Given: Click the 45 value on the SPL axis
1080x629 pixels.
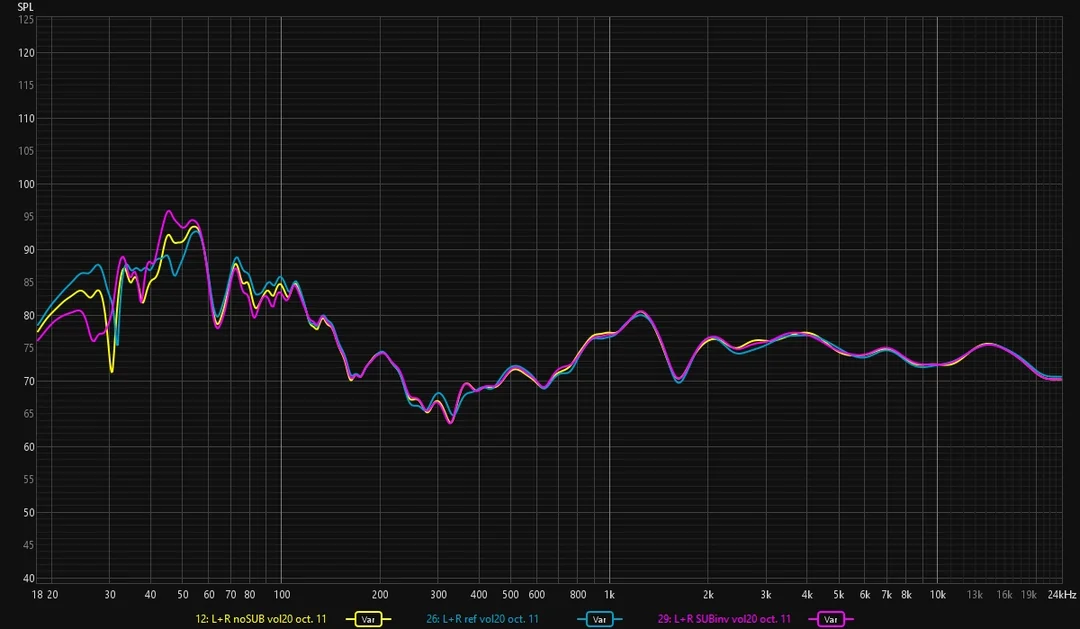Looking at the screenshot, I should pos(28,546).
